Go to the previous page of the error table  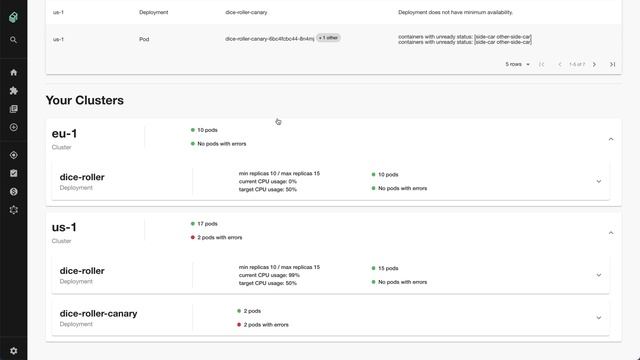click(560, 64)
